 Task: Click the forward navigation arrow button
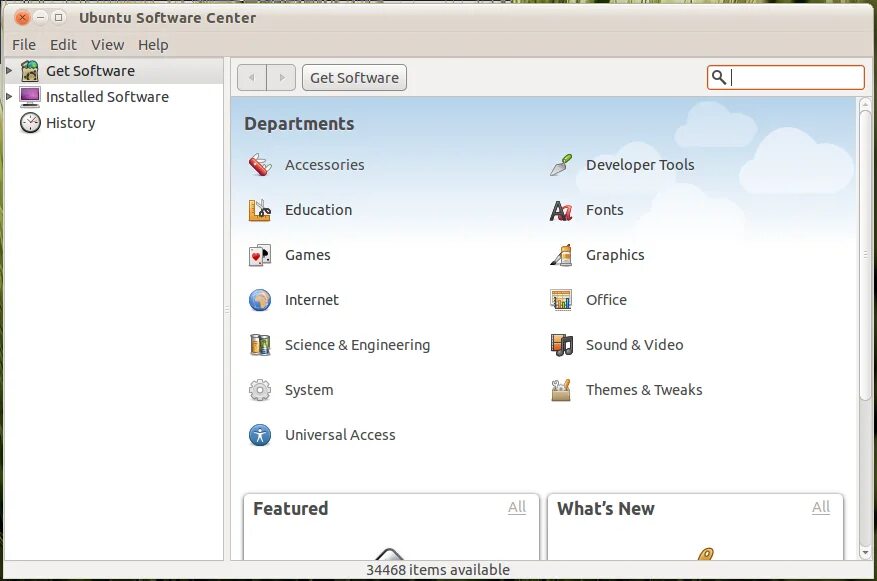point(281,77)
